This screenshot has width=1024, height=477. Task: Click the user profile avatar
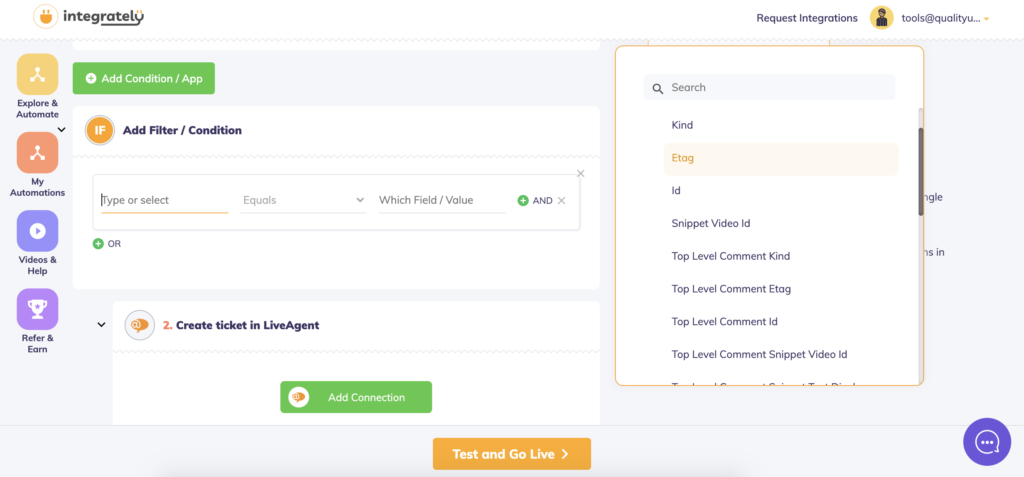[881, 18]
